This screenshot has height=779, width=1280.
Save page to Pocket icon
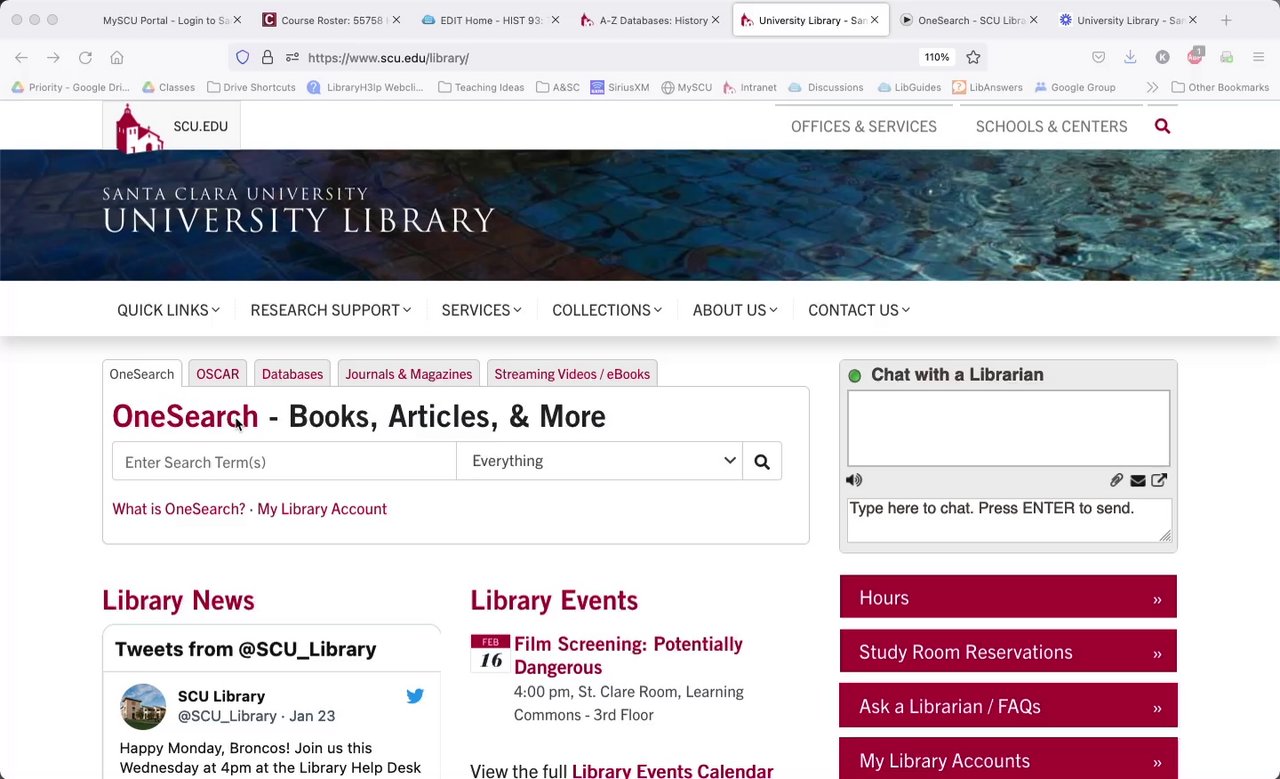[1098, 58]
